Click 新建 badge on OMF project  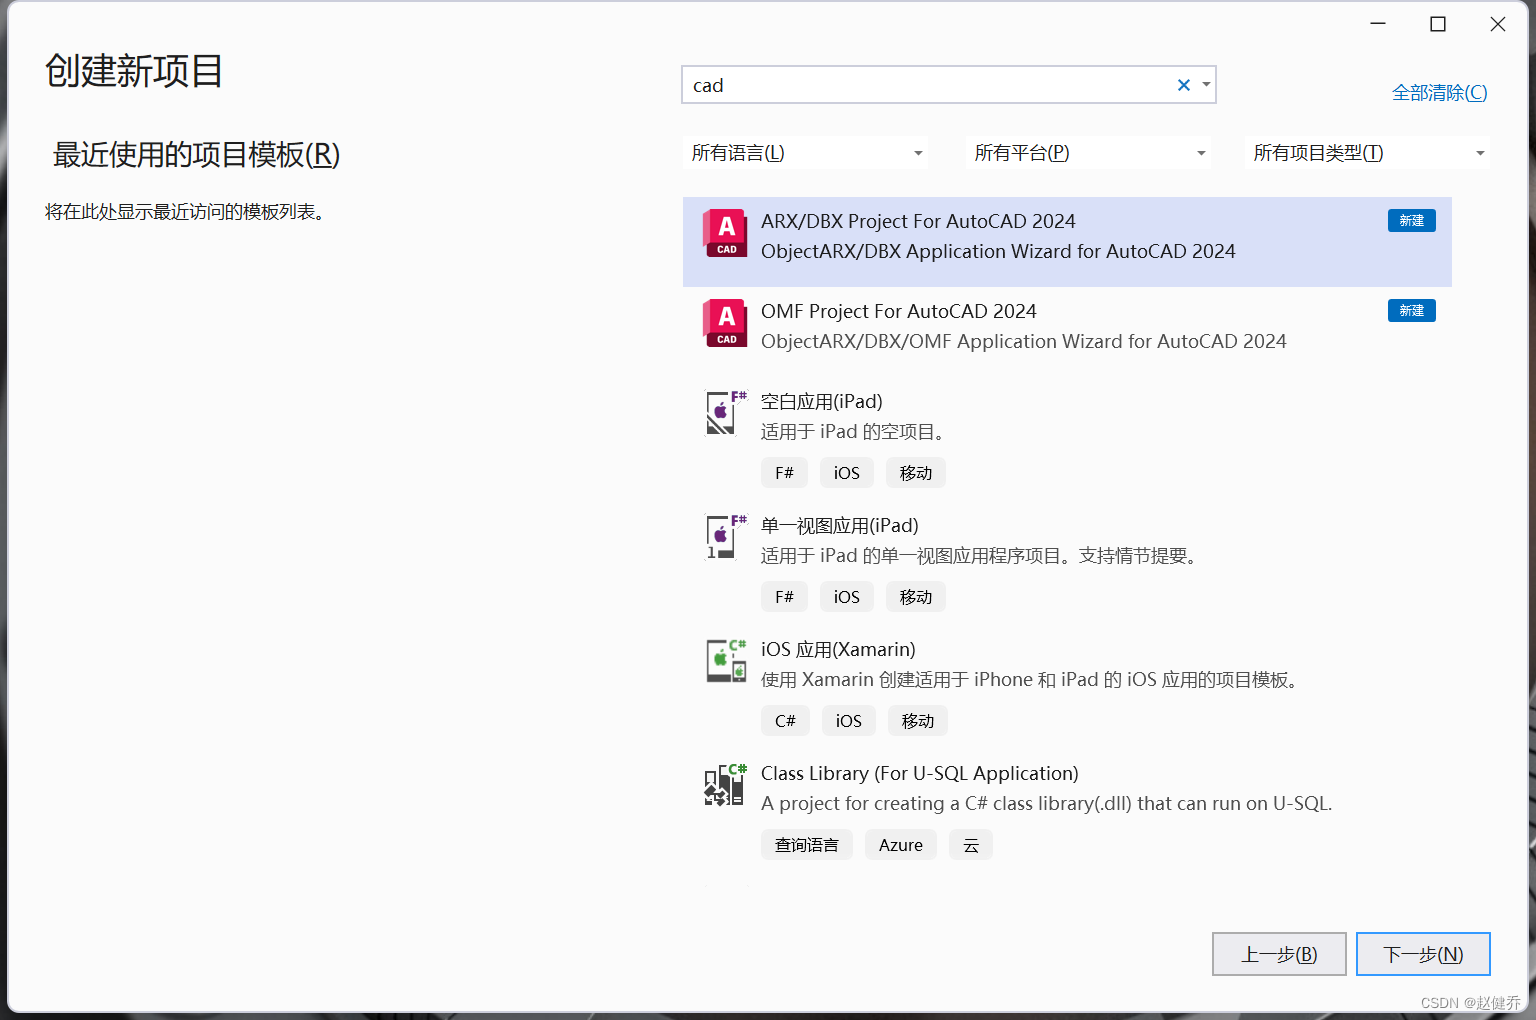coord(1411,310)
